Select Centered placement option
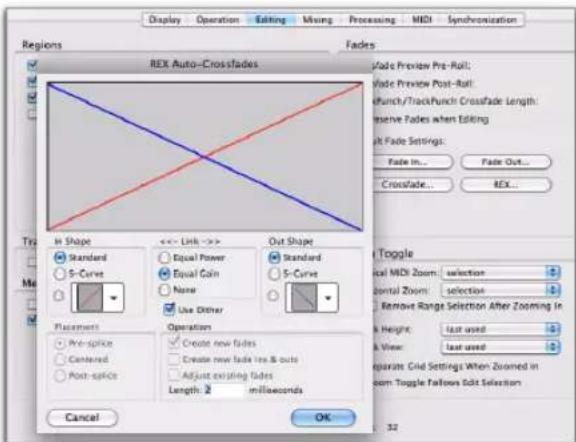576x442 pixels. pyautogui.click(x=60, y=360)
